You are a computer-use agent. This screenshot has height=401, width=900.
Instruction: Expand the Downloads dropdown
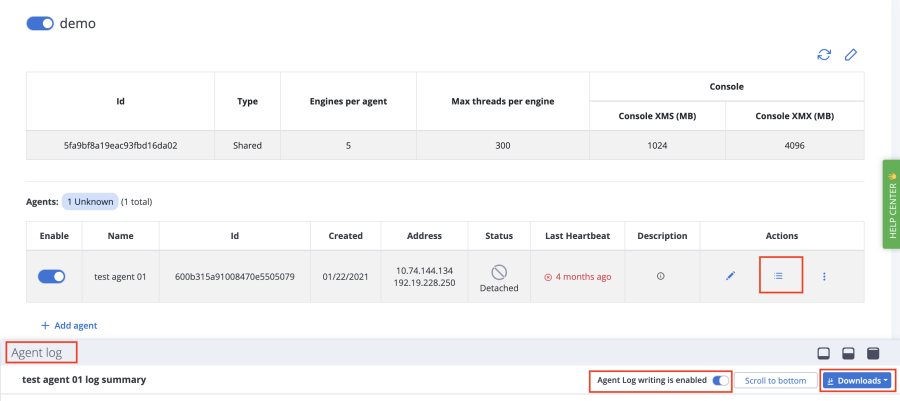point(858,381)
